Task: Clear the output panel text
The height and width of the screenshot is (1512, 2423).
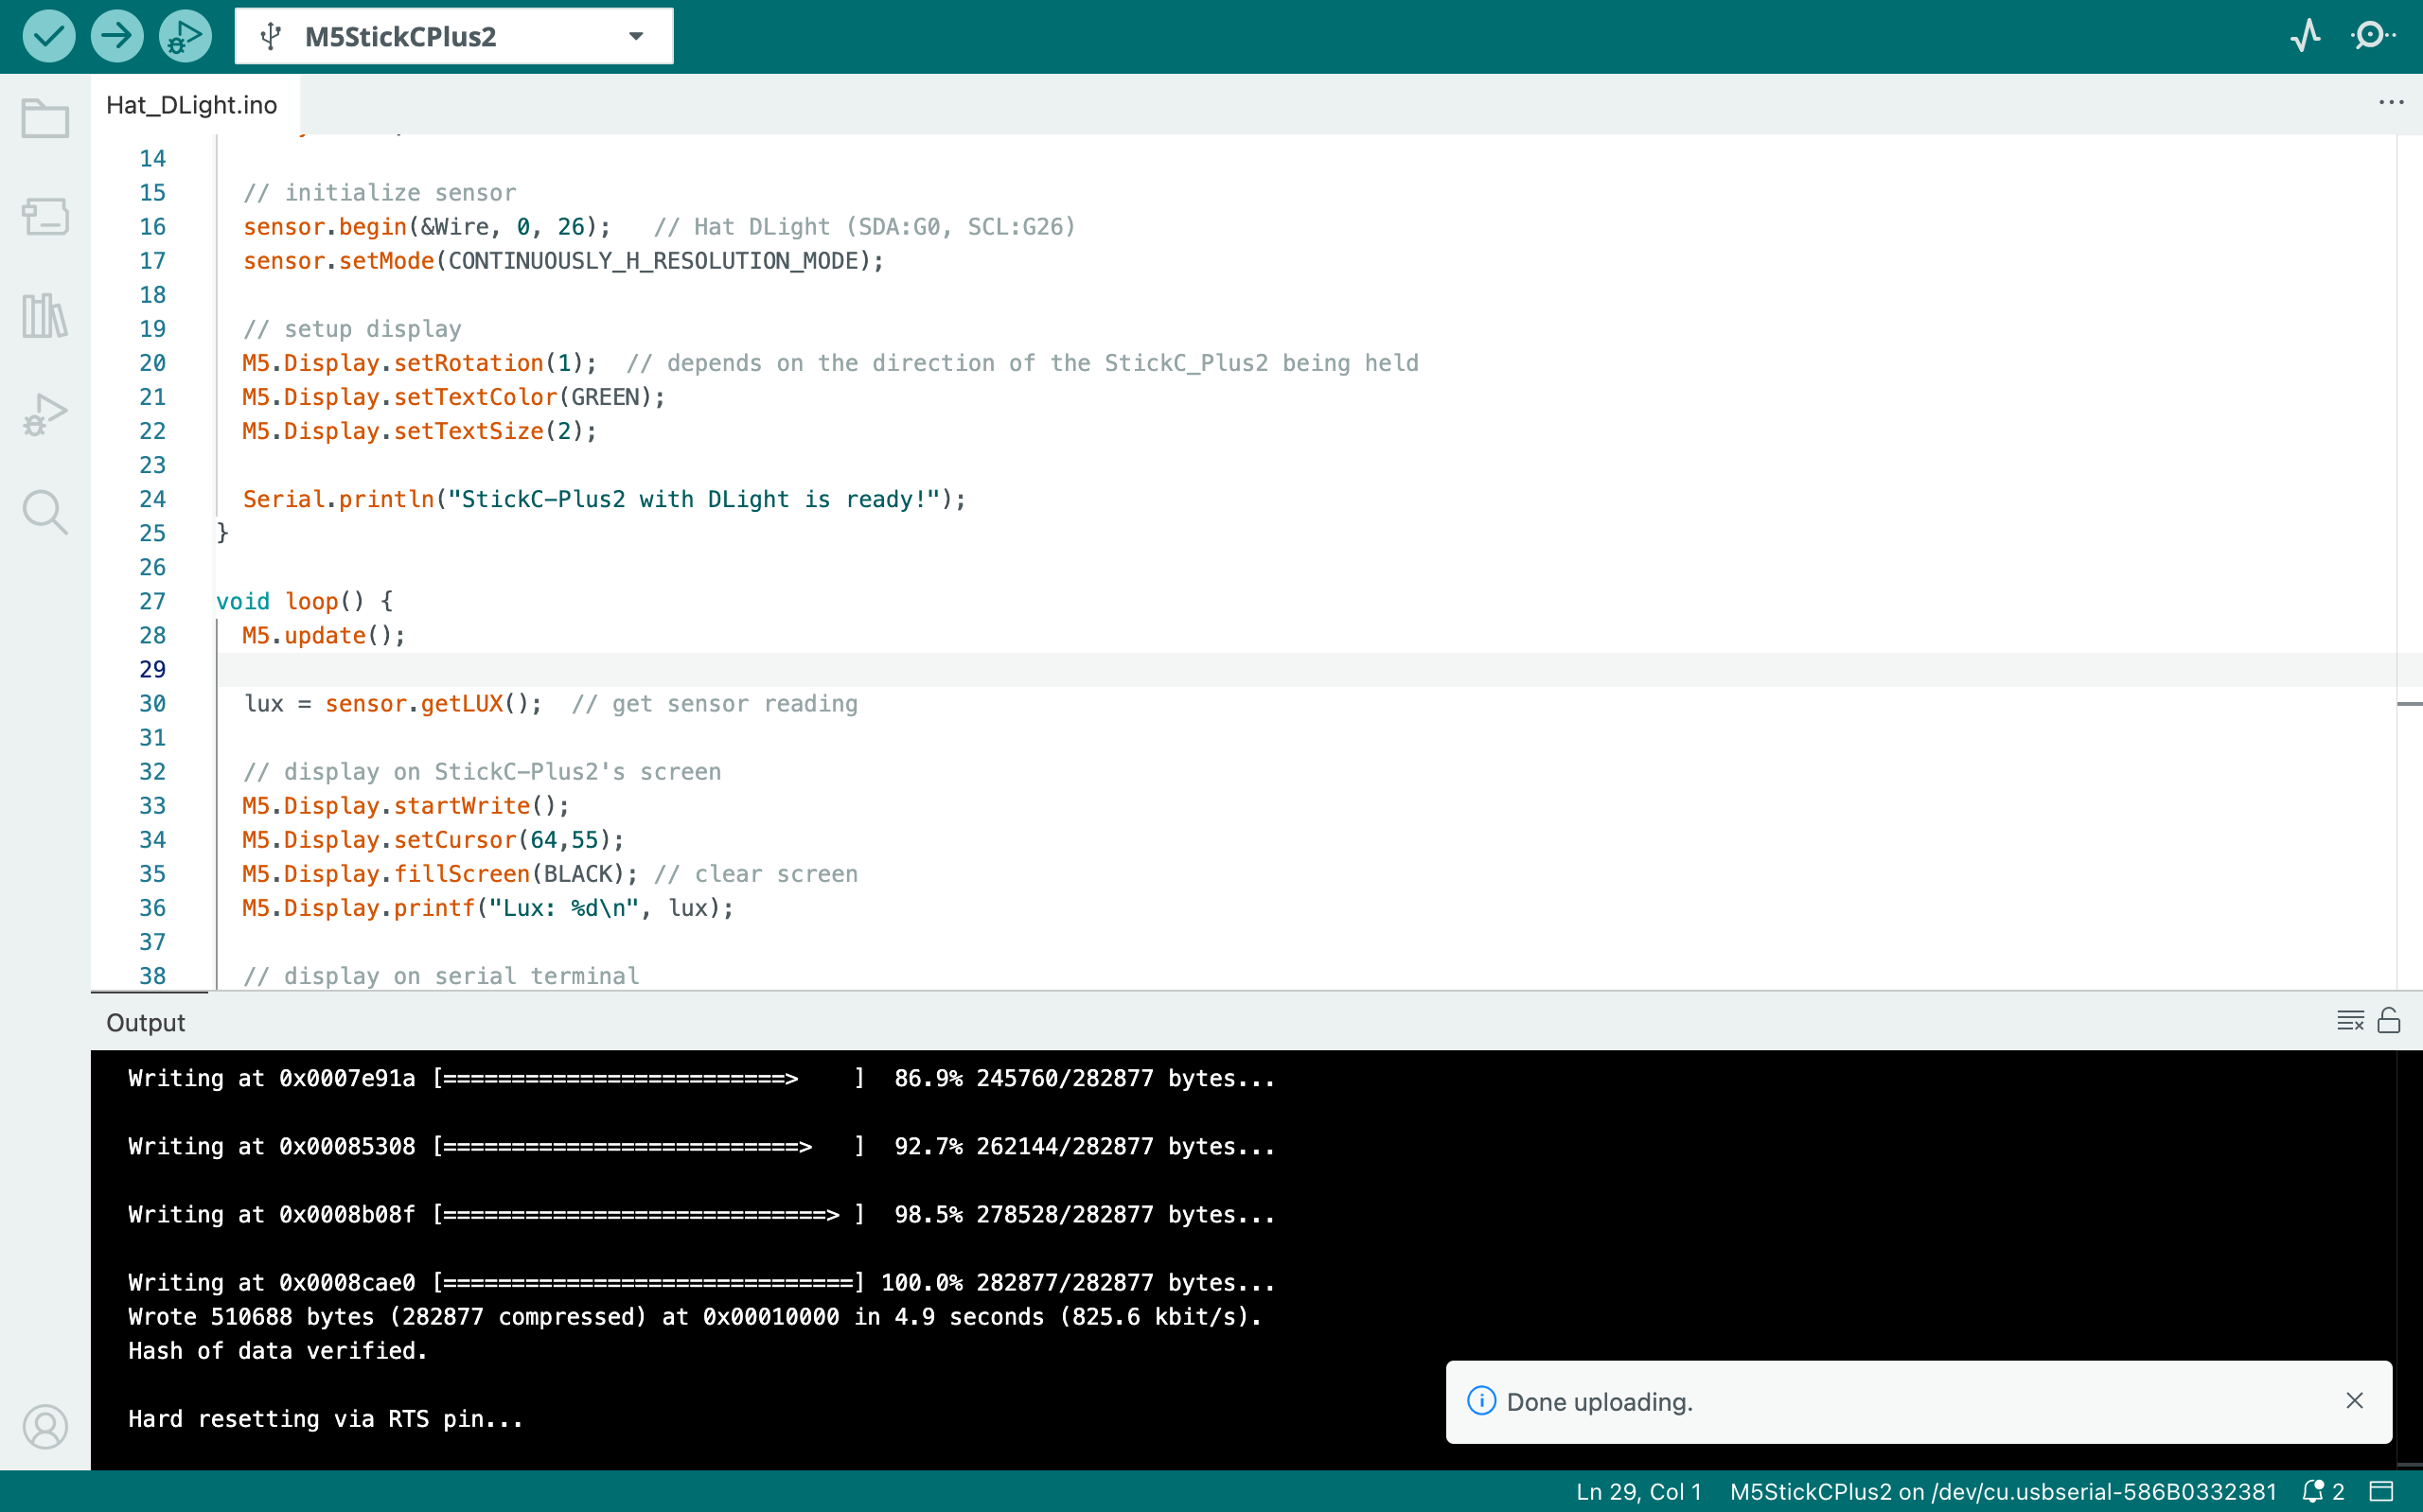Action: click(x=2350, y=1021)
